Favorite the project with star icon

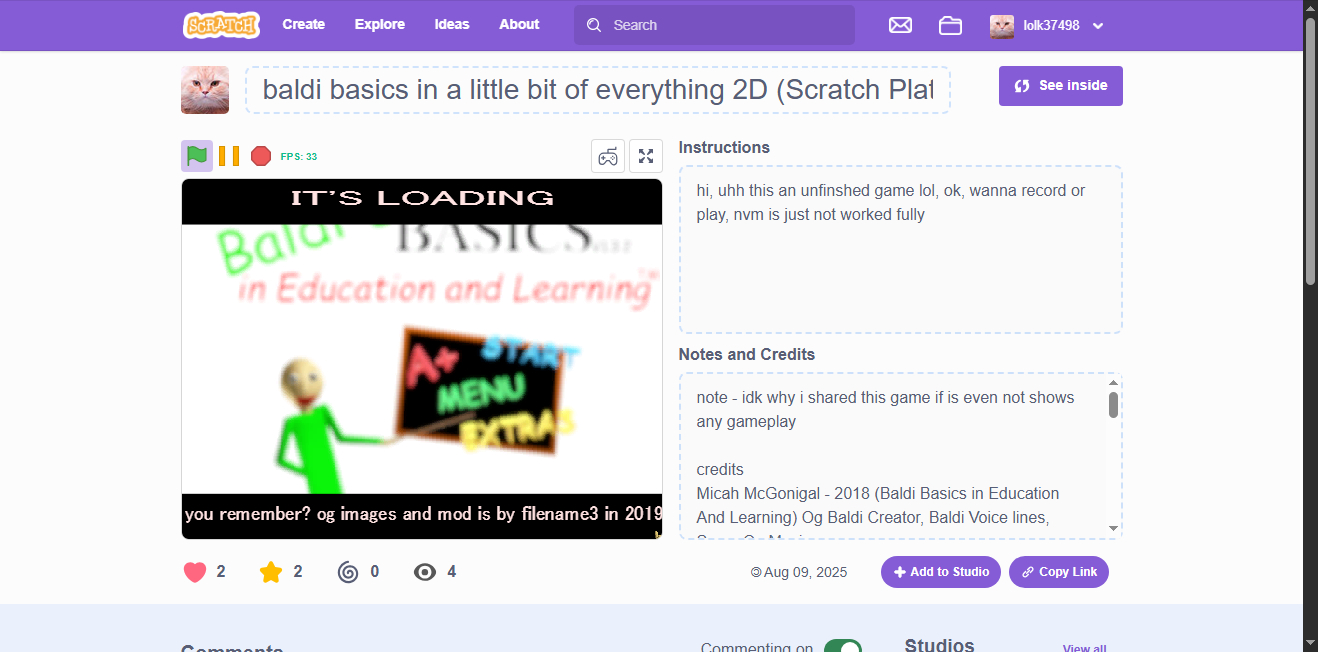(271, 572)
